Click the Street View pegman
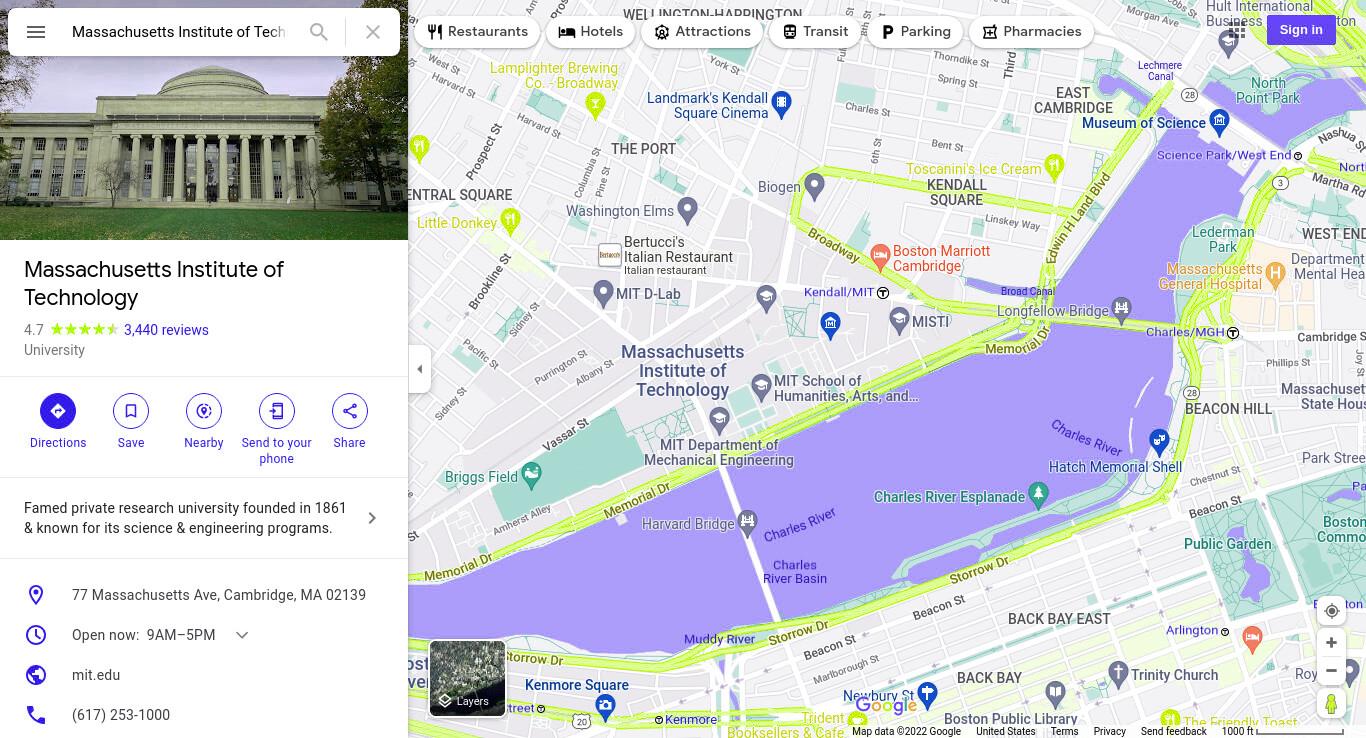1366x738 pixels. click(1331, 704)
